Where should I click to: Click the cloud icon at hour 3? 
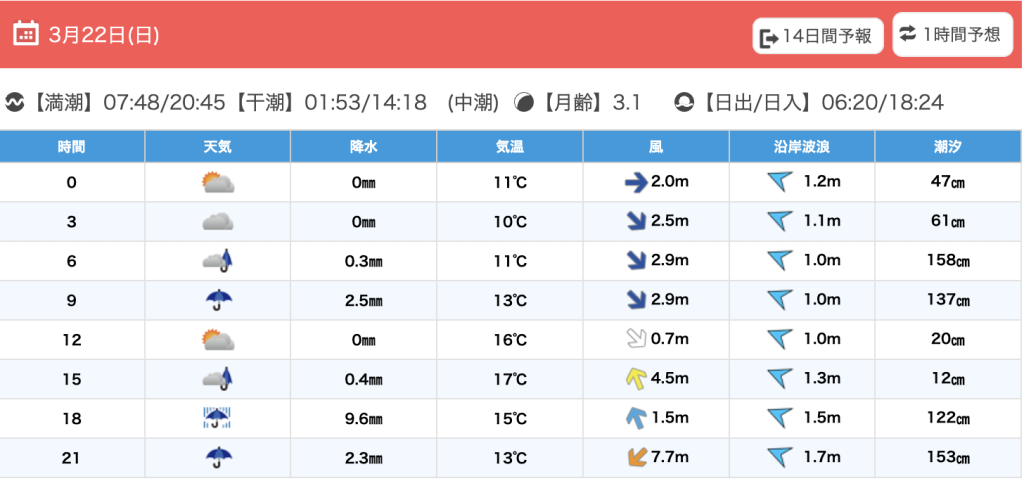click(217, 222)
